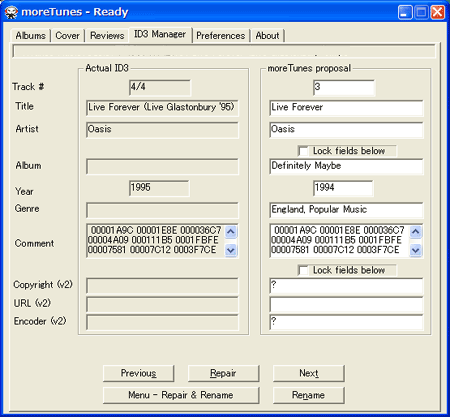Click Actual ID3 title 'Live Forever (Live Glastonbury '95)'
Screen dimensions: 450x417
162,108
